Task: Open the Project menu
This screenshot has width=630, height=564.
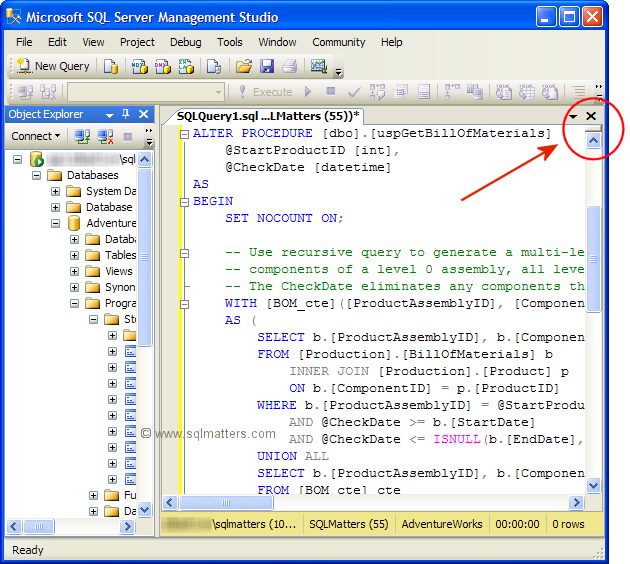Action: 137,42
